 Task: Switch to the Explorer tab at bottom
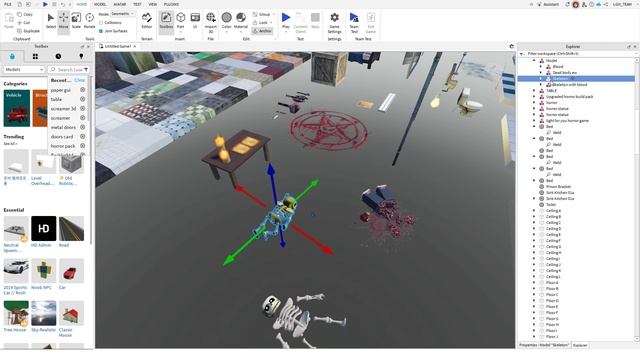point(580,345)
